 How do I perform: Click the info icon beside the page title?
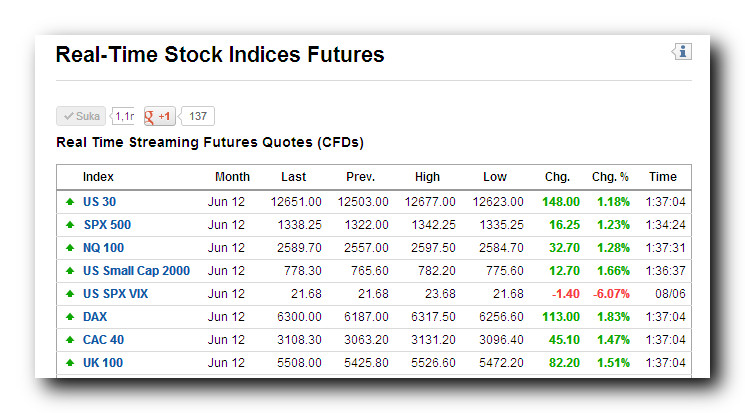tap(682, 52)
